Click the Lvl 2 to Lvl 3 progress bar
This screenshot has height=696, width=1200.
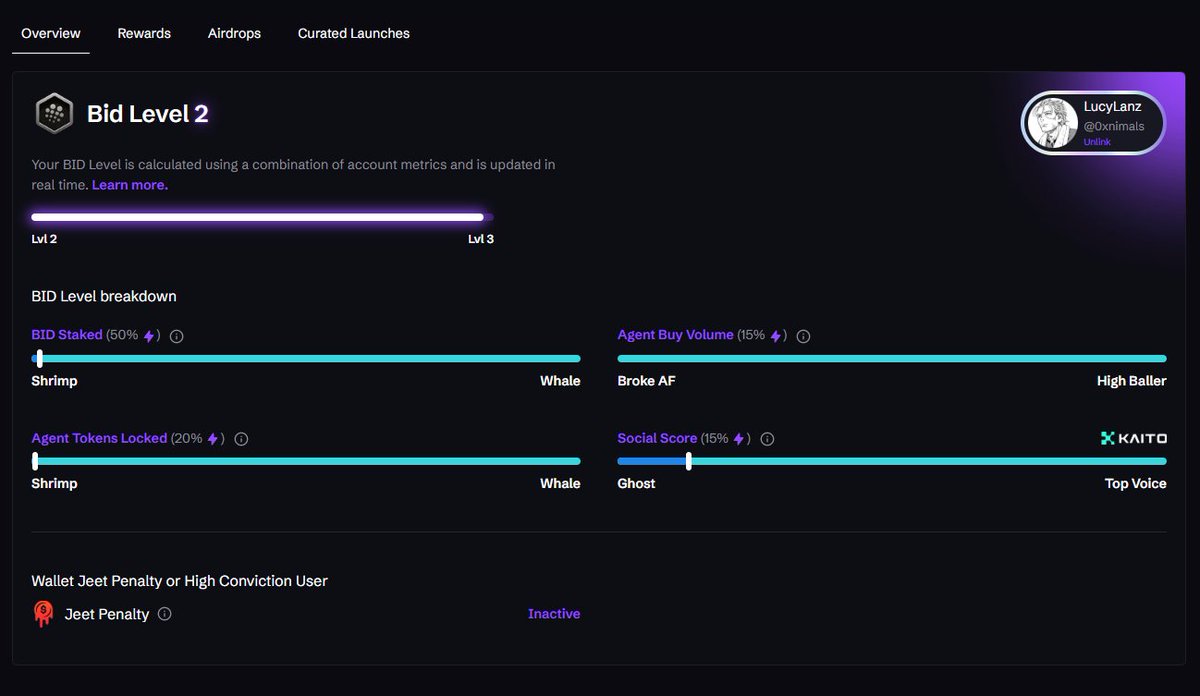coord(262,217)
